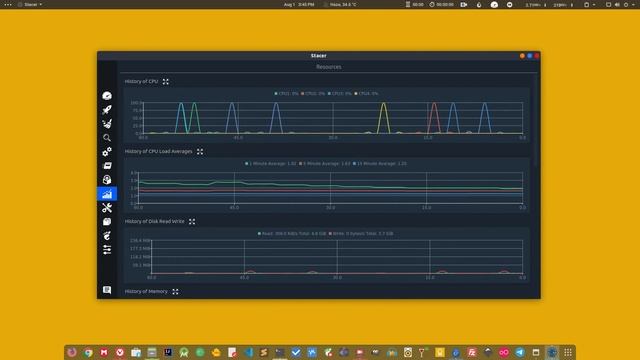
Task: Open Sublime Text from the dock
Action: tap(264, 352)
